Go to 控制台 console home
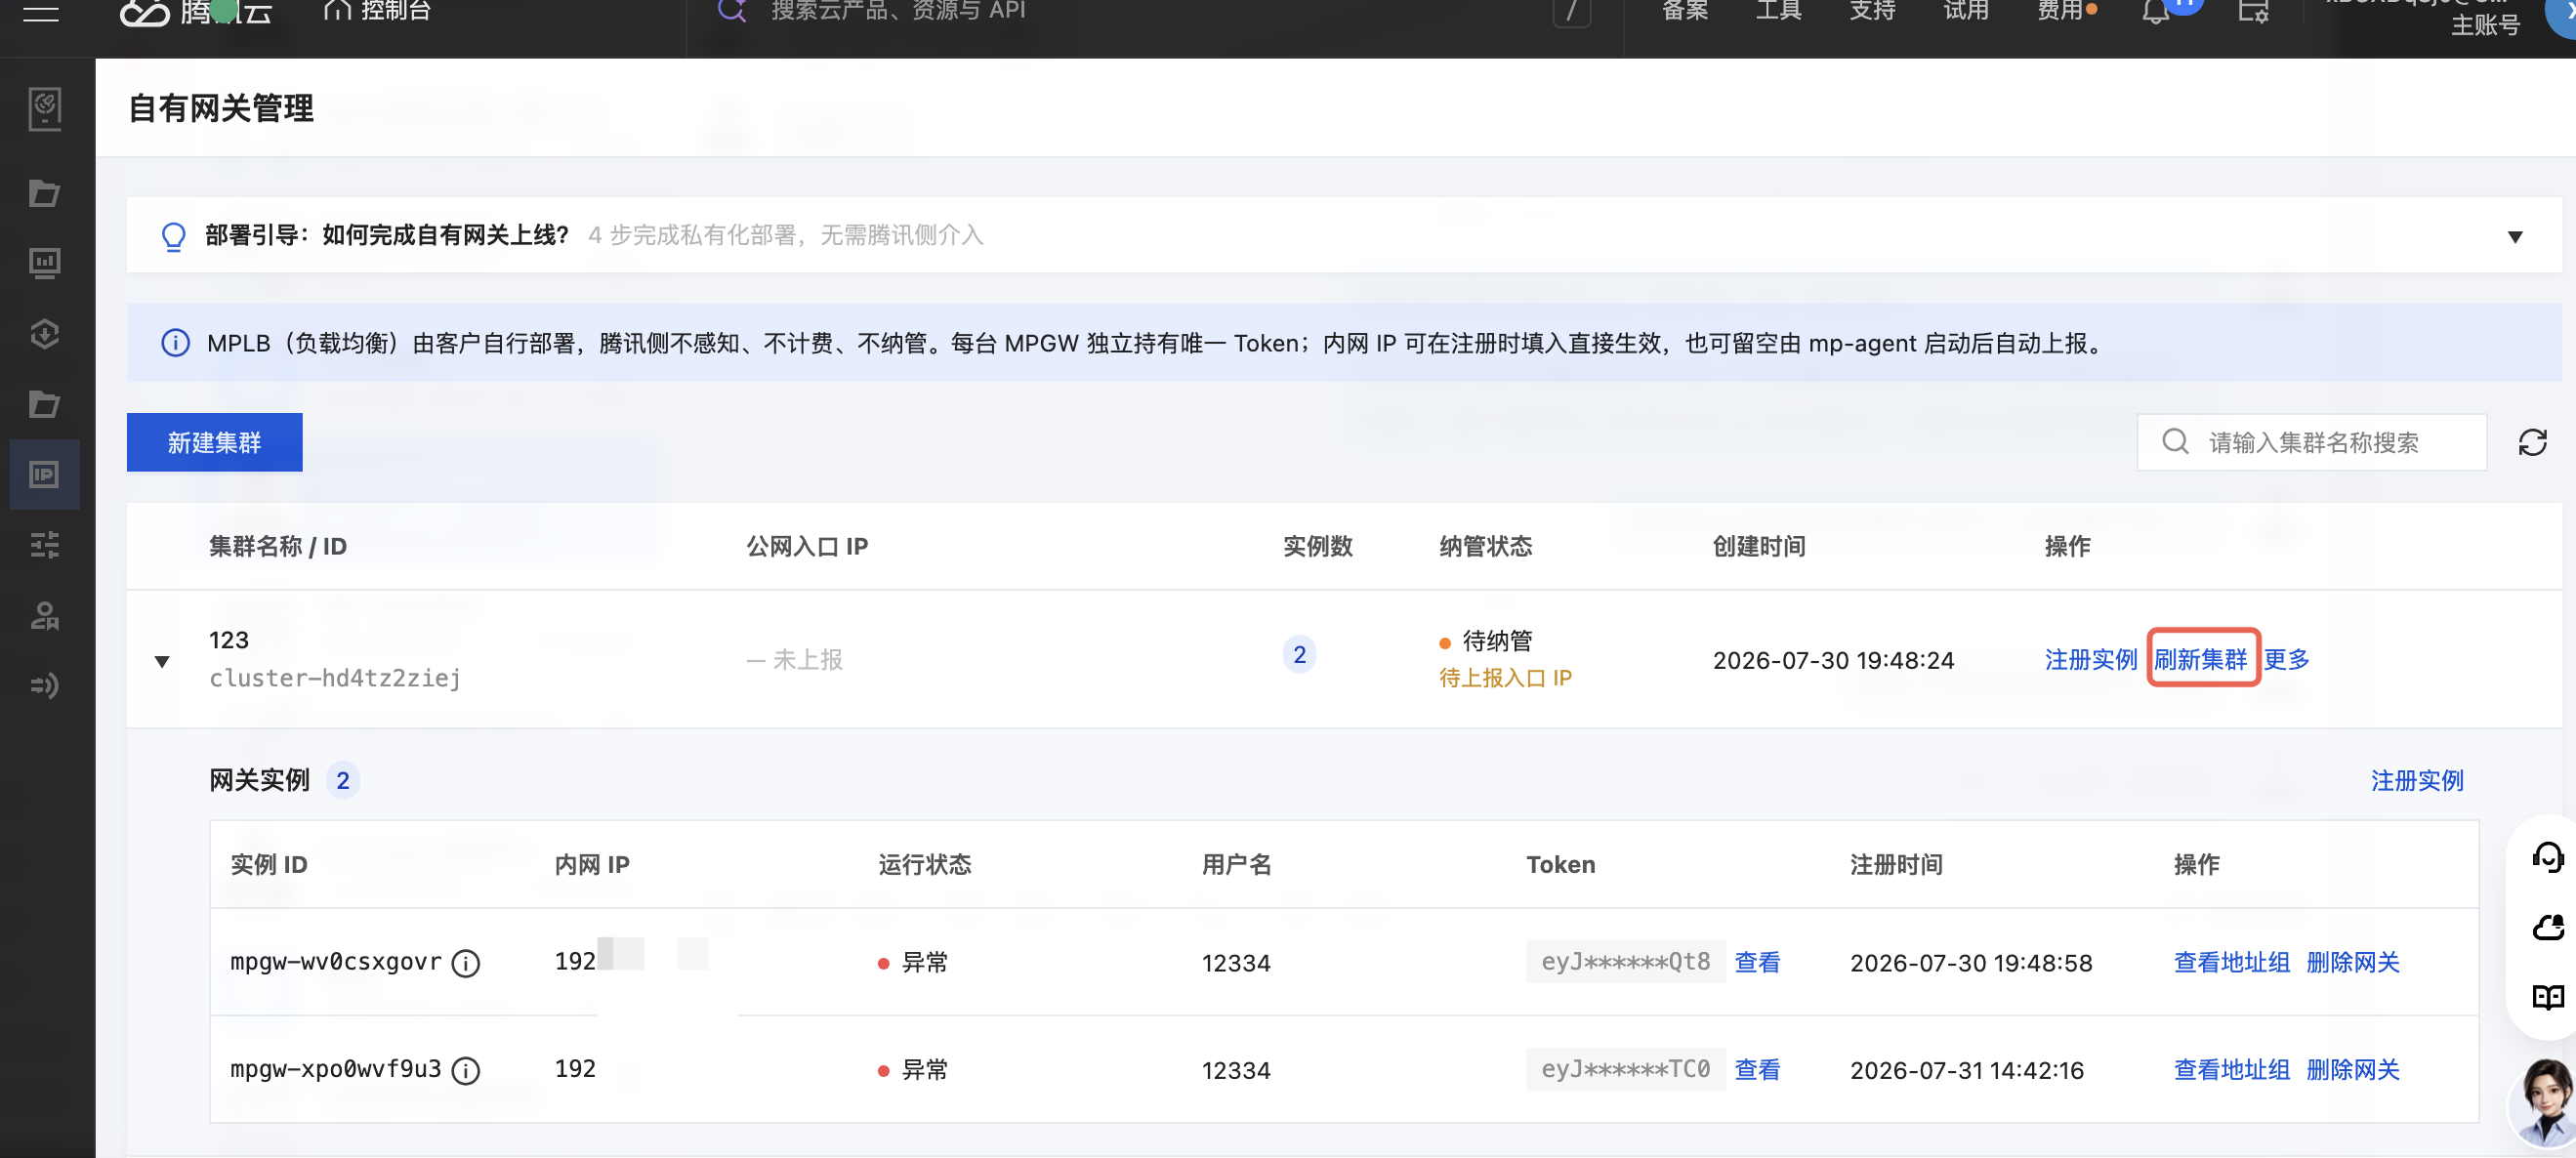Screen dimensions: 2576x1158 [x=378, y=10]
